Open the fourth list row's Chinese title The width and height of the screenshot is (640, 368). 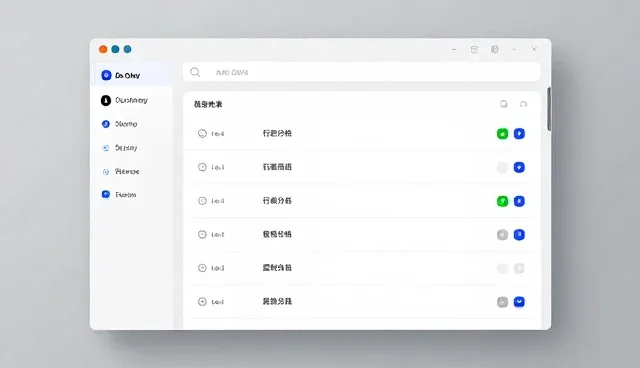tap(277, 234)
